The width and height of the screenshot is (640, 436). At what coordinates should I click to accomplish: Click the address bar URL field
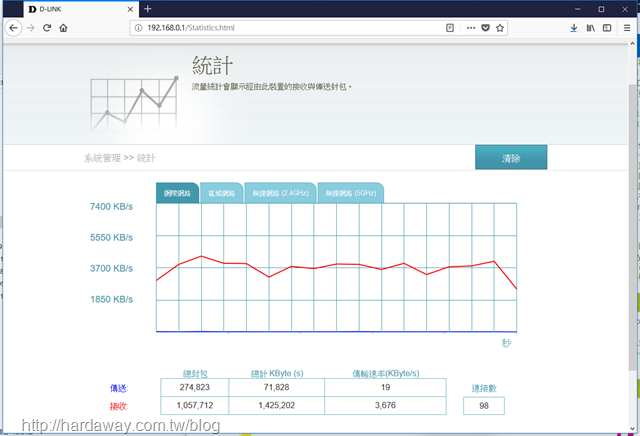click(300, 27)
